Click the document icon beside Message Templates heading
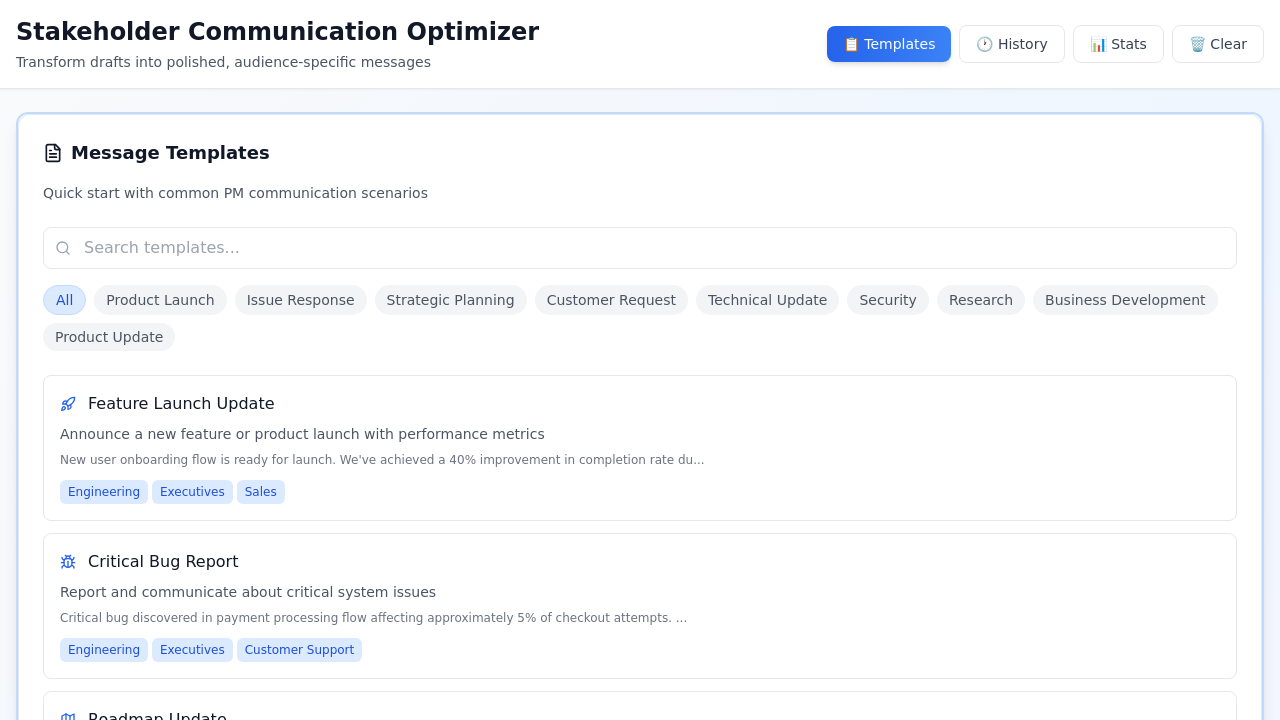This screenshot has height=720, width=1280. 52,152
